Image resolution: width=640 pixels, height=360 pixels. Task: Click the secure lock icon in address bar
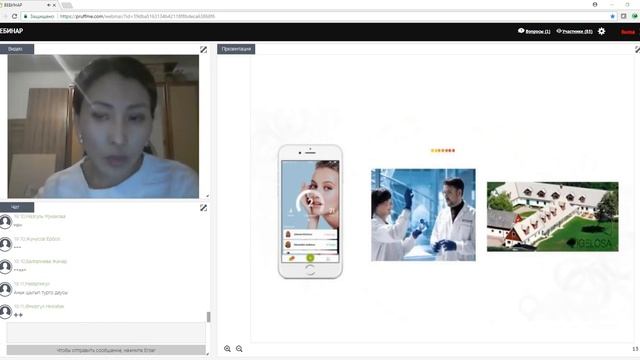25,16
